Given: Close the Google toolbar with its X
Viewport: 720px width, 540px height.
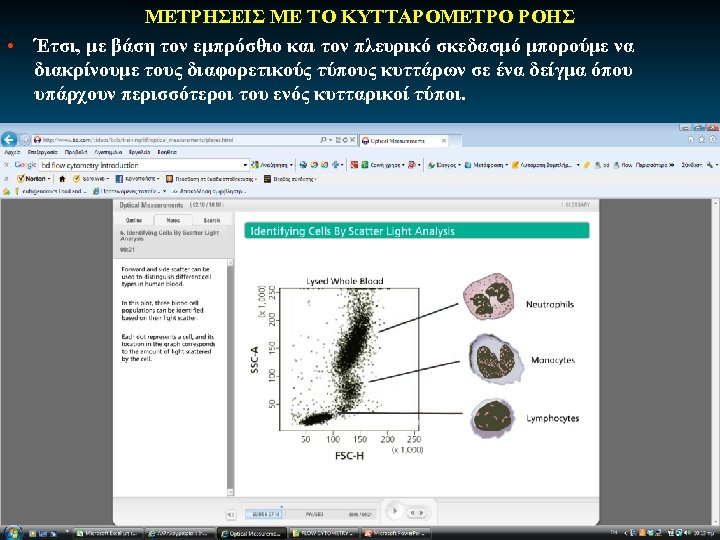Looking at the screenshot, I should click(x=6, y=164).
